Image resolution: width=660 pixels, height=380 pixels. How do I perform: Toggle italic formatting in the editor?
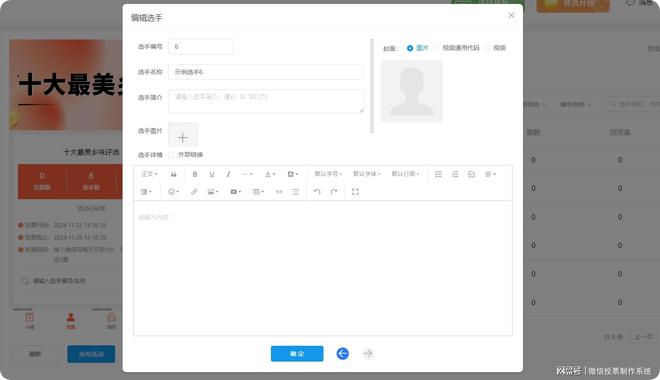click(x=228, y=174)
